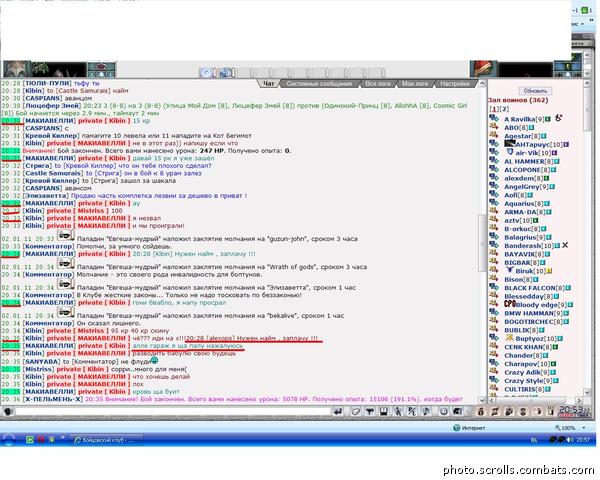Click the crossed-out figure icon in chat bar

[412, 411]
